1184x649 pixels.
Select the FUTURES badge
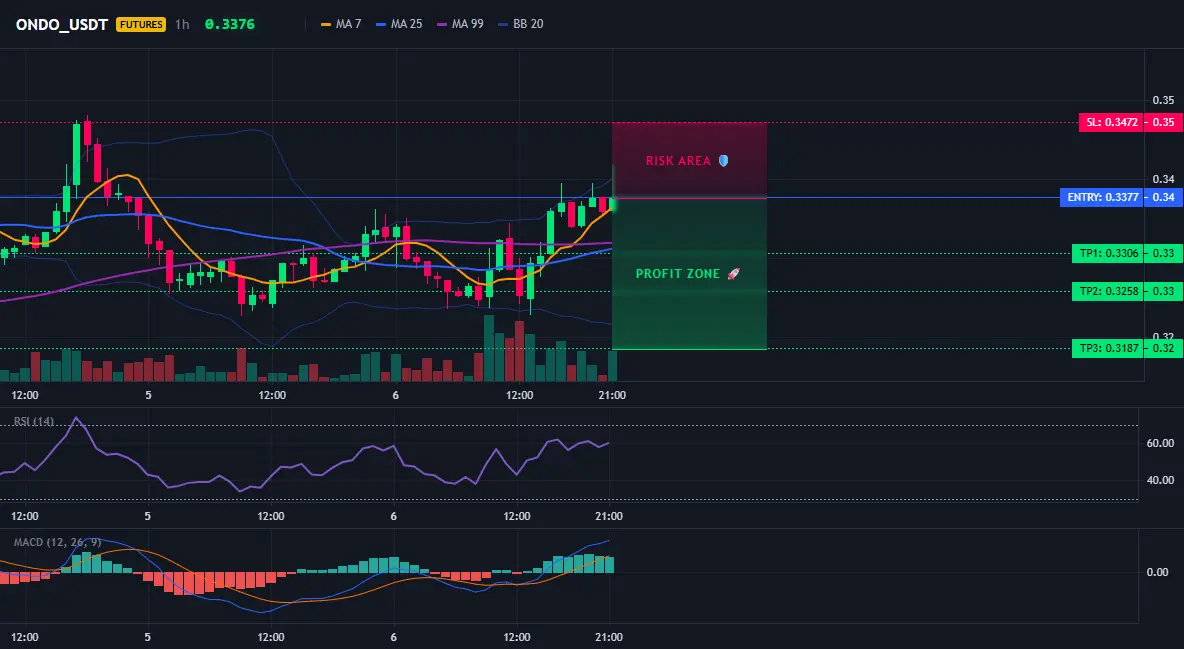tap(140, 24)
